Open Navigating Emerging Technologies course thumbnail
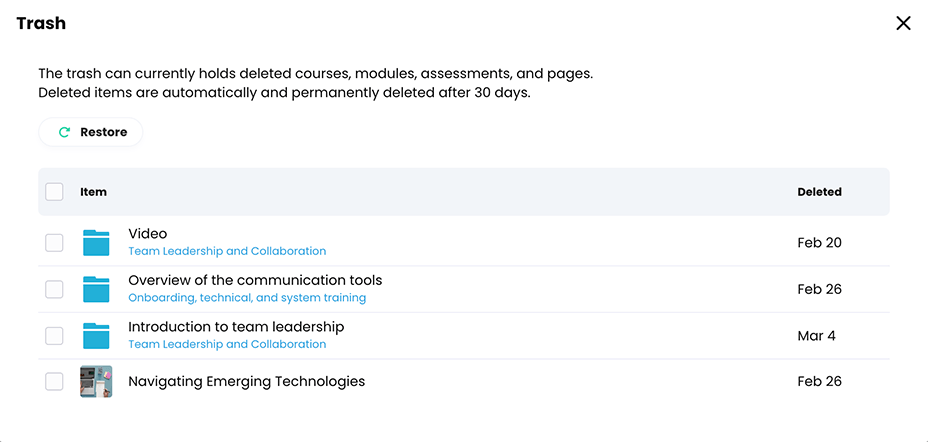Screen dimensions: 928x442 pos(96,382)
